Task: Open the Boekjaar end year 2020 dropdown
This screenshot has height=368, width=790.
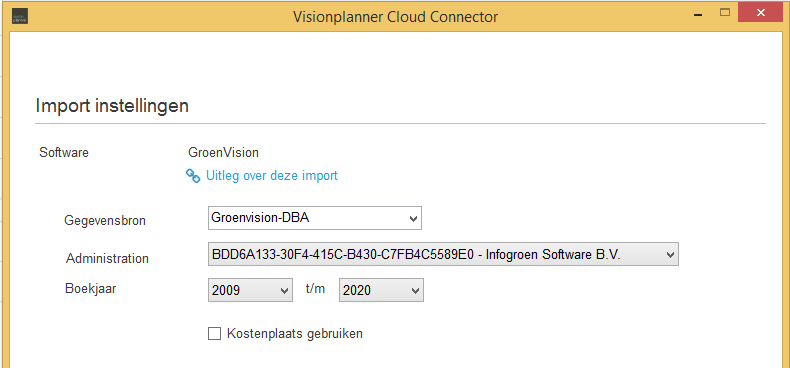Action: click(x=381, y=290)
